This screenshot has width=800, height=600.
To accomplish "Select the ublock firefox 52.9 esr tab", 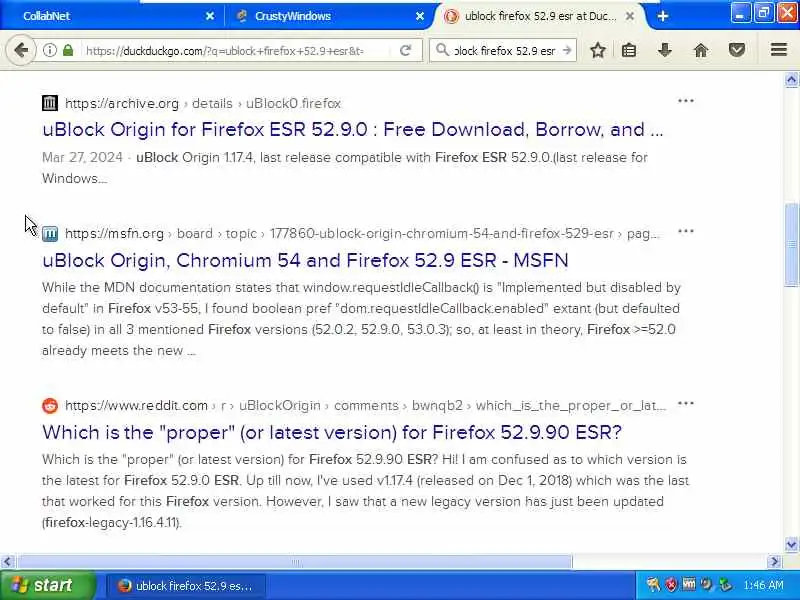I will [x=540, y=16].
